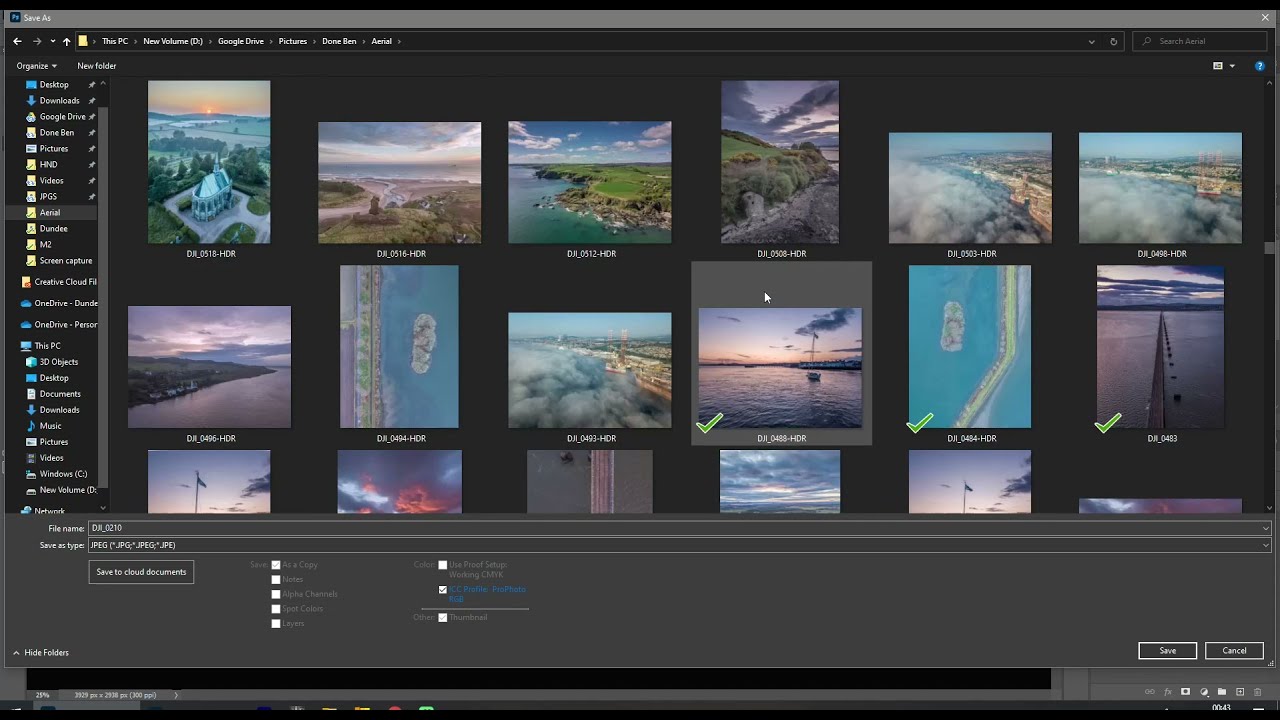
Task: Select Network in navigation pane
Action: (x=42, y=510)
